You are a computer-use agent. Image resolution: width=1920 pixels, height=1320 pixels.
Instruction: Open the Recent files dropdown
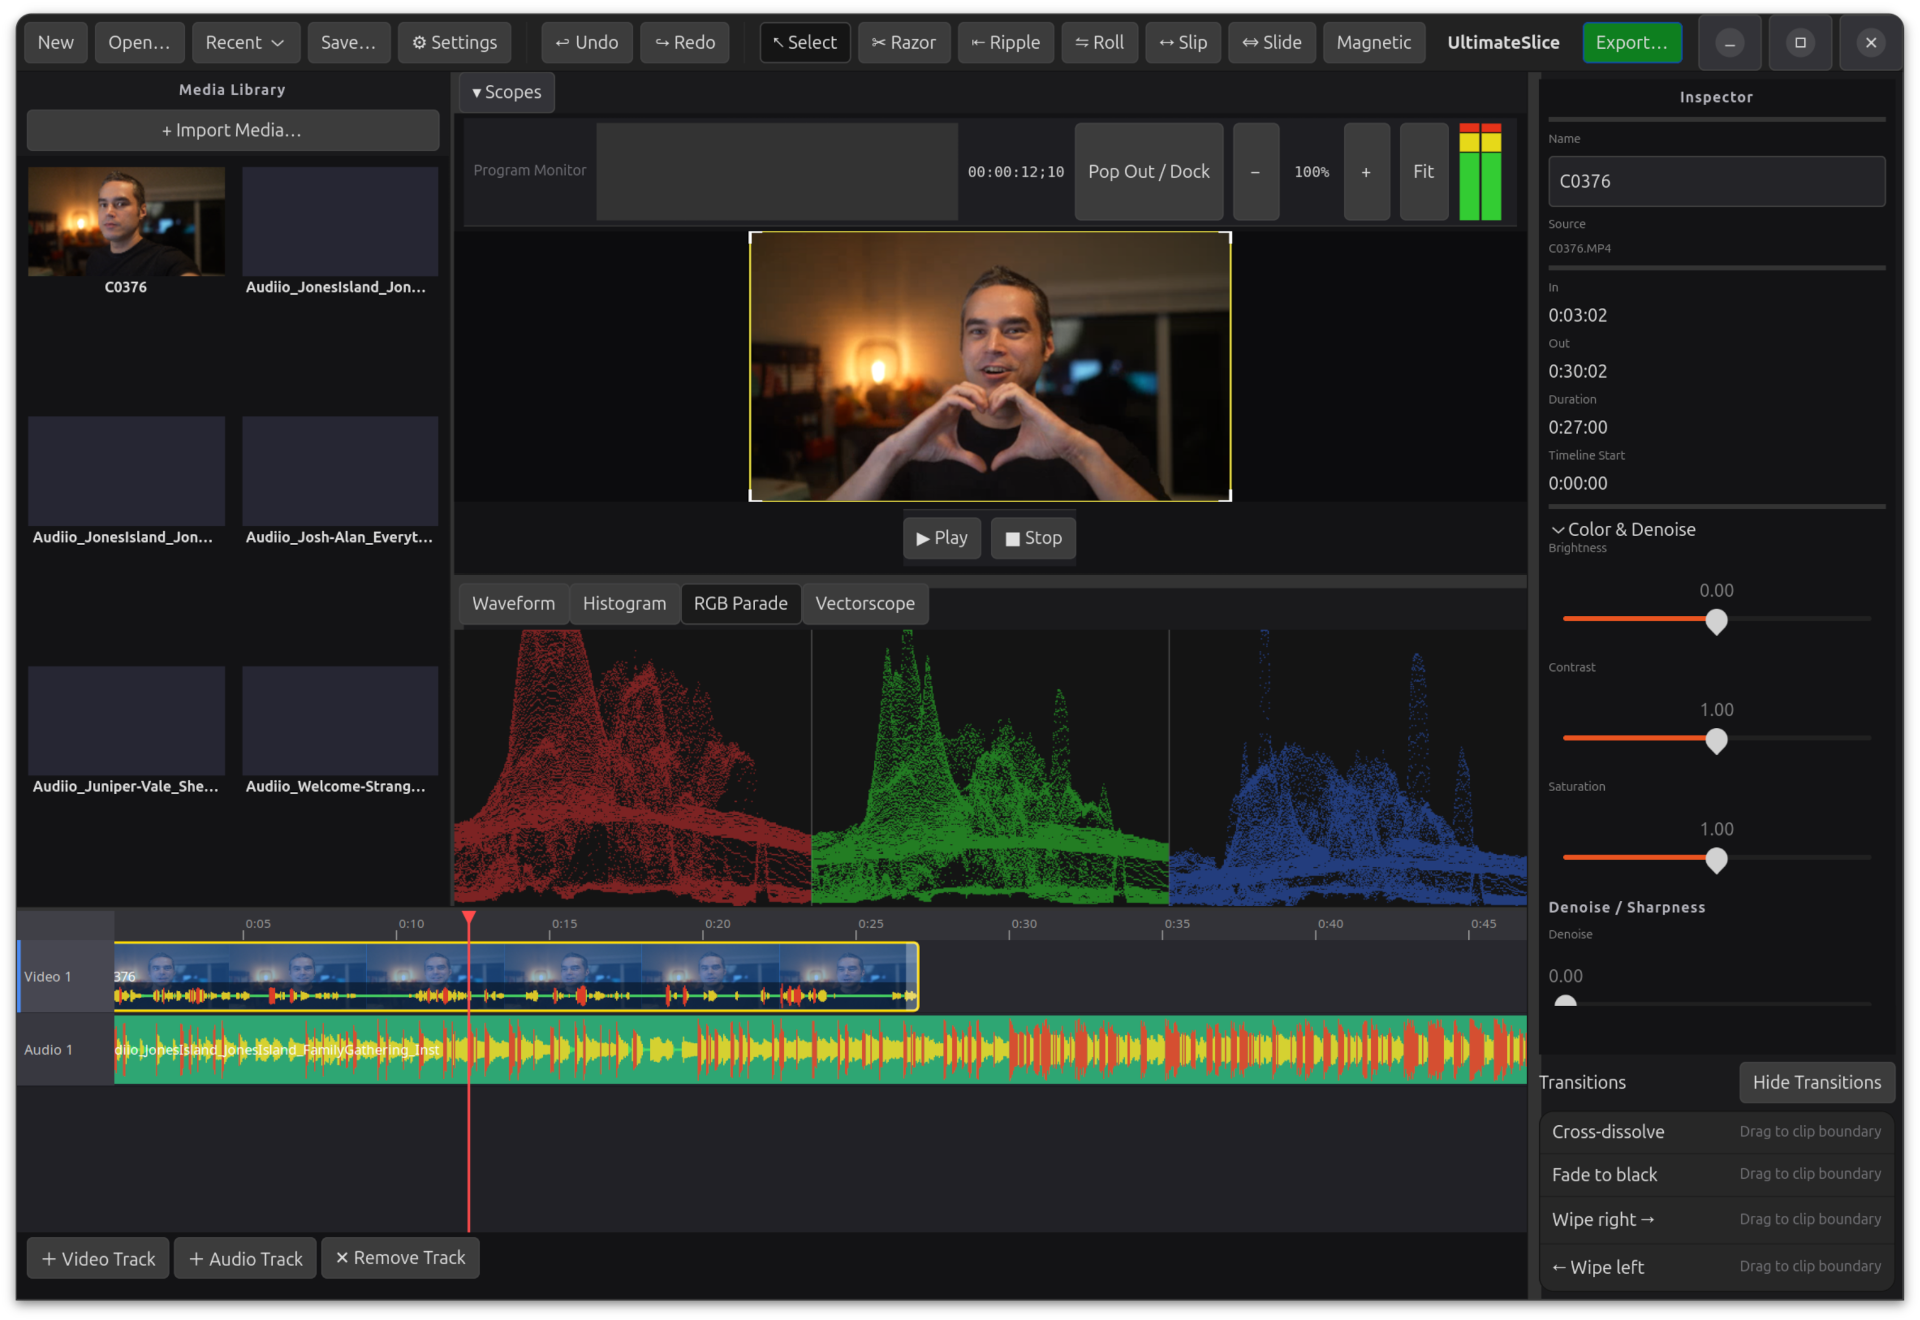click(x=245, y=42)
